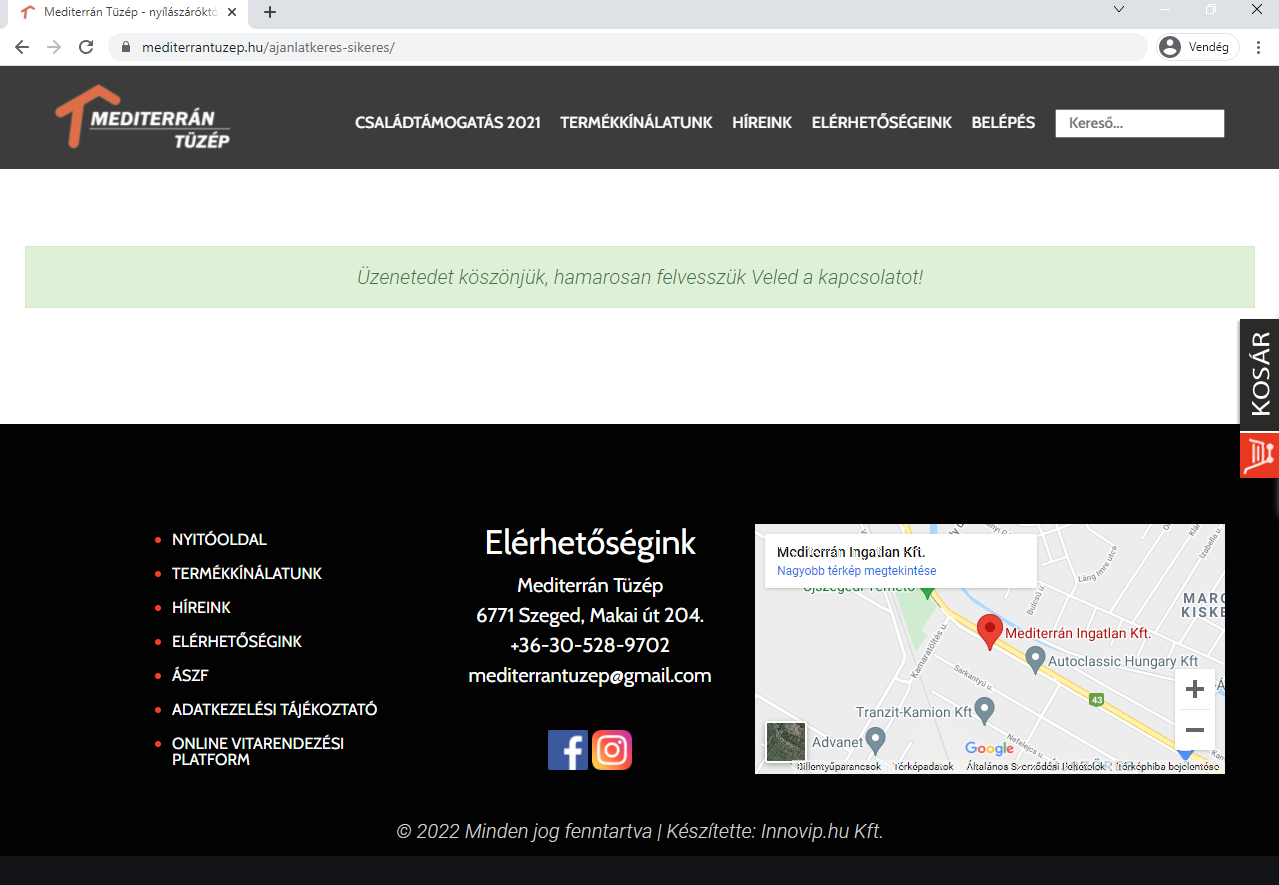Open the Instagram icon in footer
1279x885 pixels.
point(612,750)
